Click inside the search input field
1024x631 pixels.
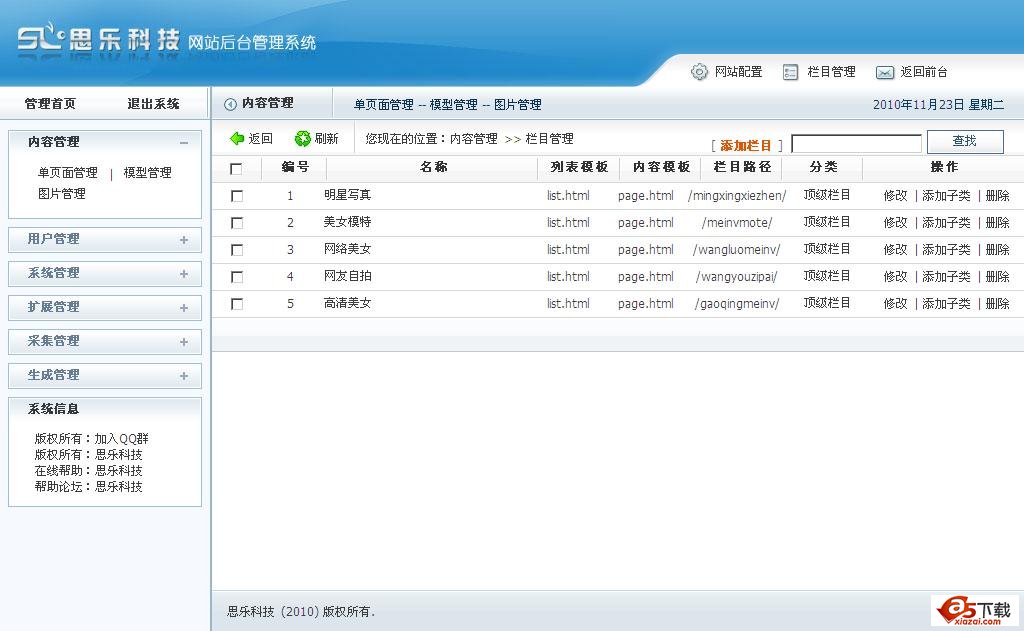click(x=856, y=141)
